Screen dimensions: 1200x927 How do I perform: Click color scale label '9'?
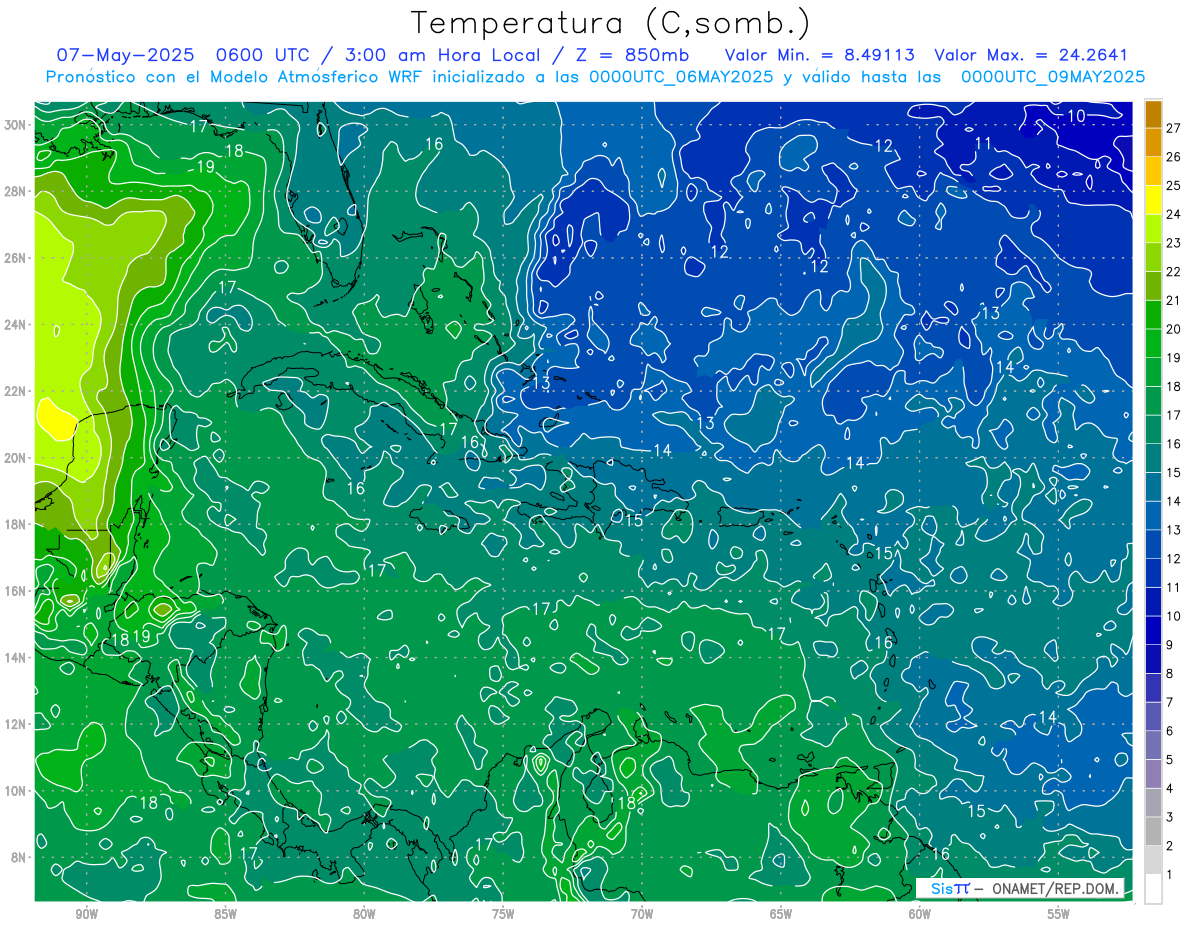tap(1170, 645)
